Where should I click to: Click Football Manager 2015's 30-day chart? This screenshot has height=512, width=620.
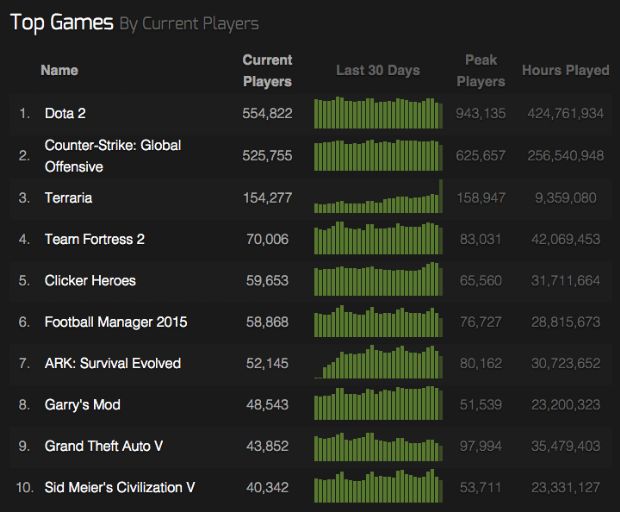click(378, 321)
